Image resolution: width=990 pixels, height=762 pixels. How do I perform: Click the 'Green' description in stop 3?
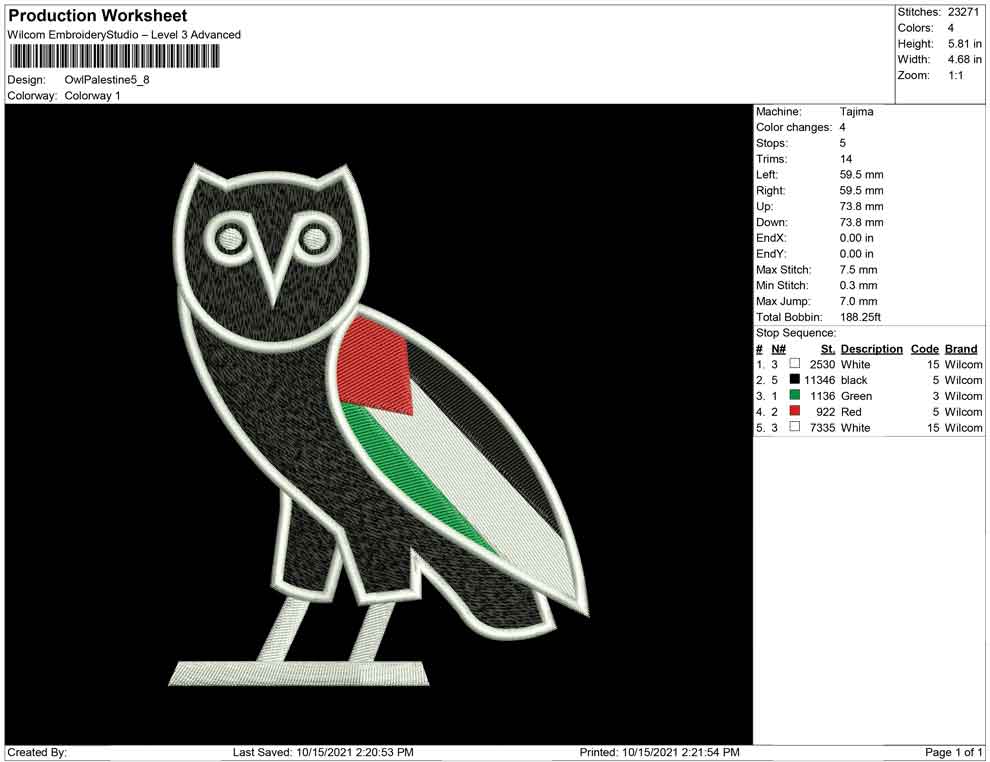856,396
